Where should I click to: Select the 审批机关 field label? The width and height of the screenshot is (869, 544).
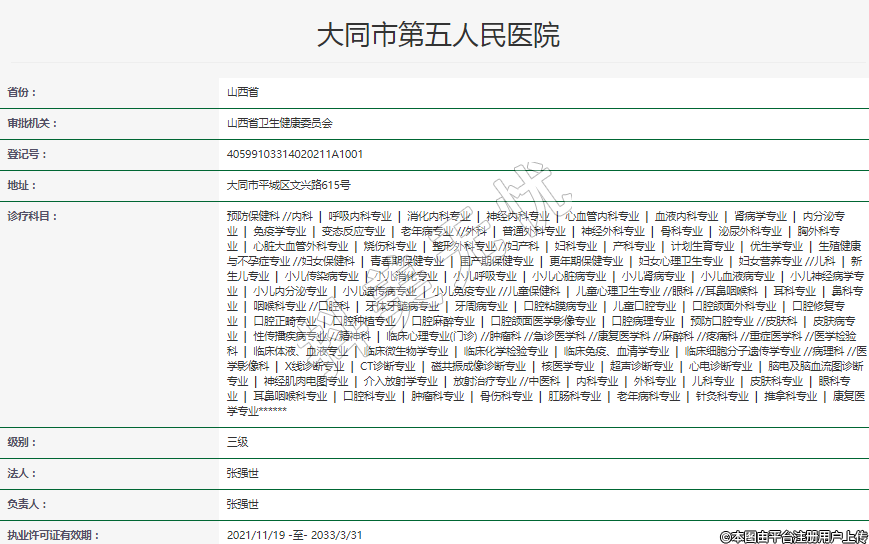tap(33, 123)
